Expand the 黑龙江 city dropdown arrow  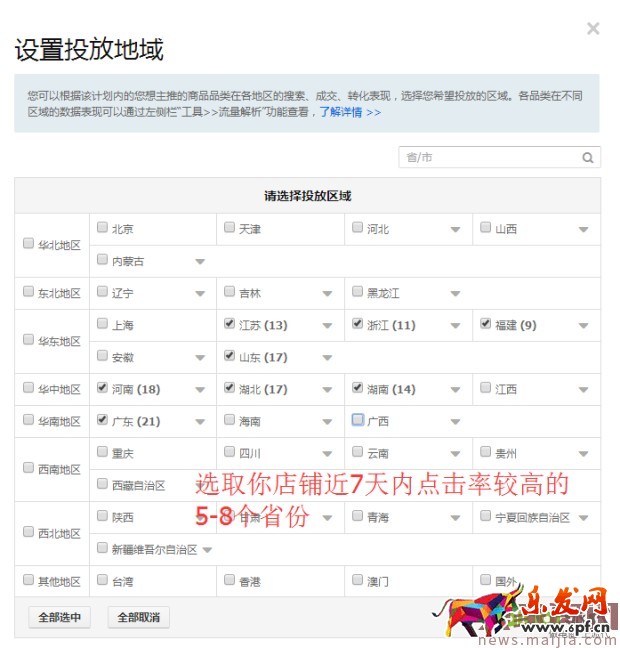[x=455, y=294]
